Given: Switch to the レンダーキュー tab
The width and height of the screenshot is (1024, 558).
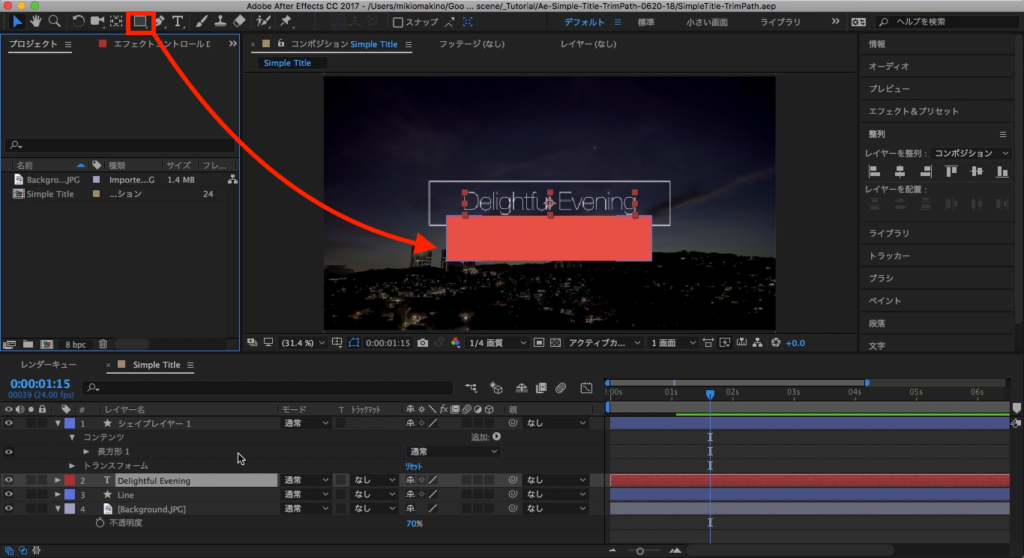Looking at the screenshot, I should pyautogui.click(x=48, y=365).
